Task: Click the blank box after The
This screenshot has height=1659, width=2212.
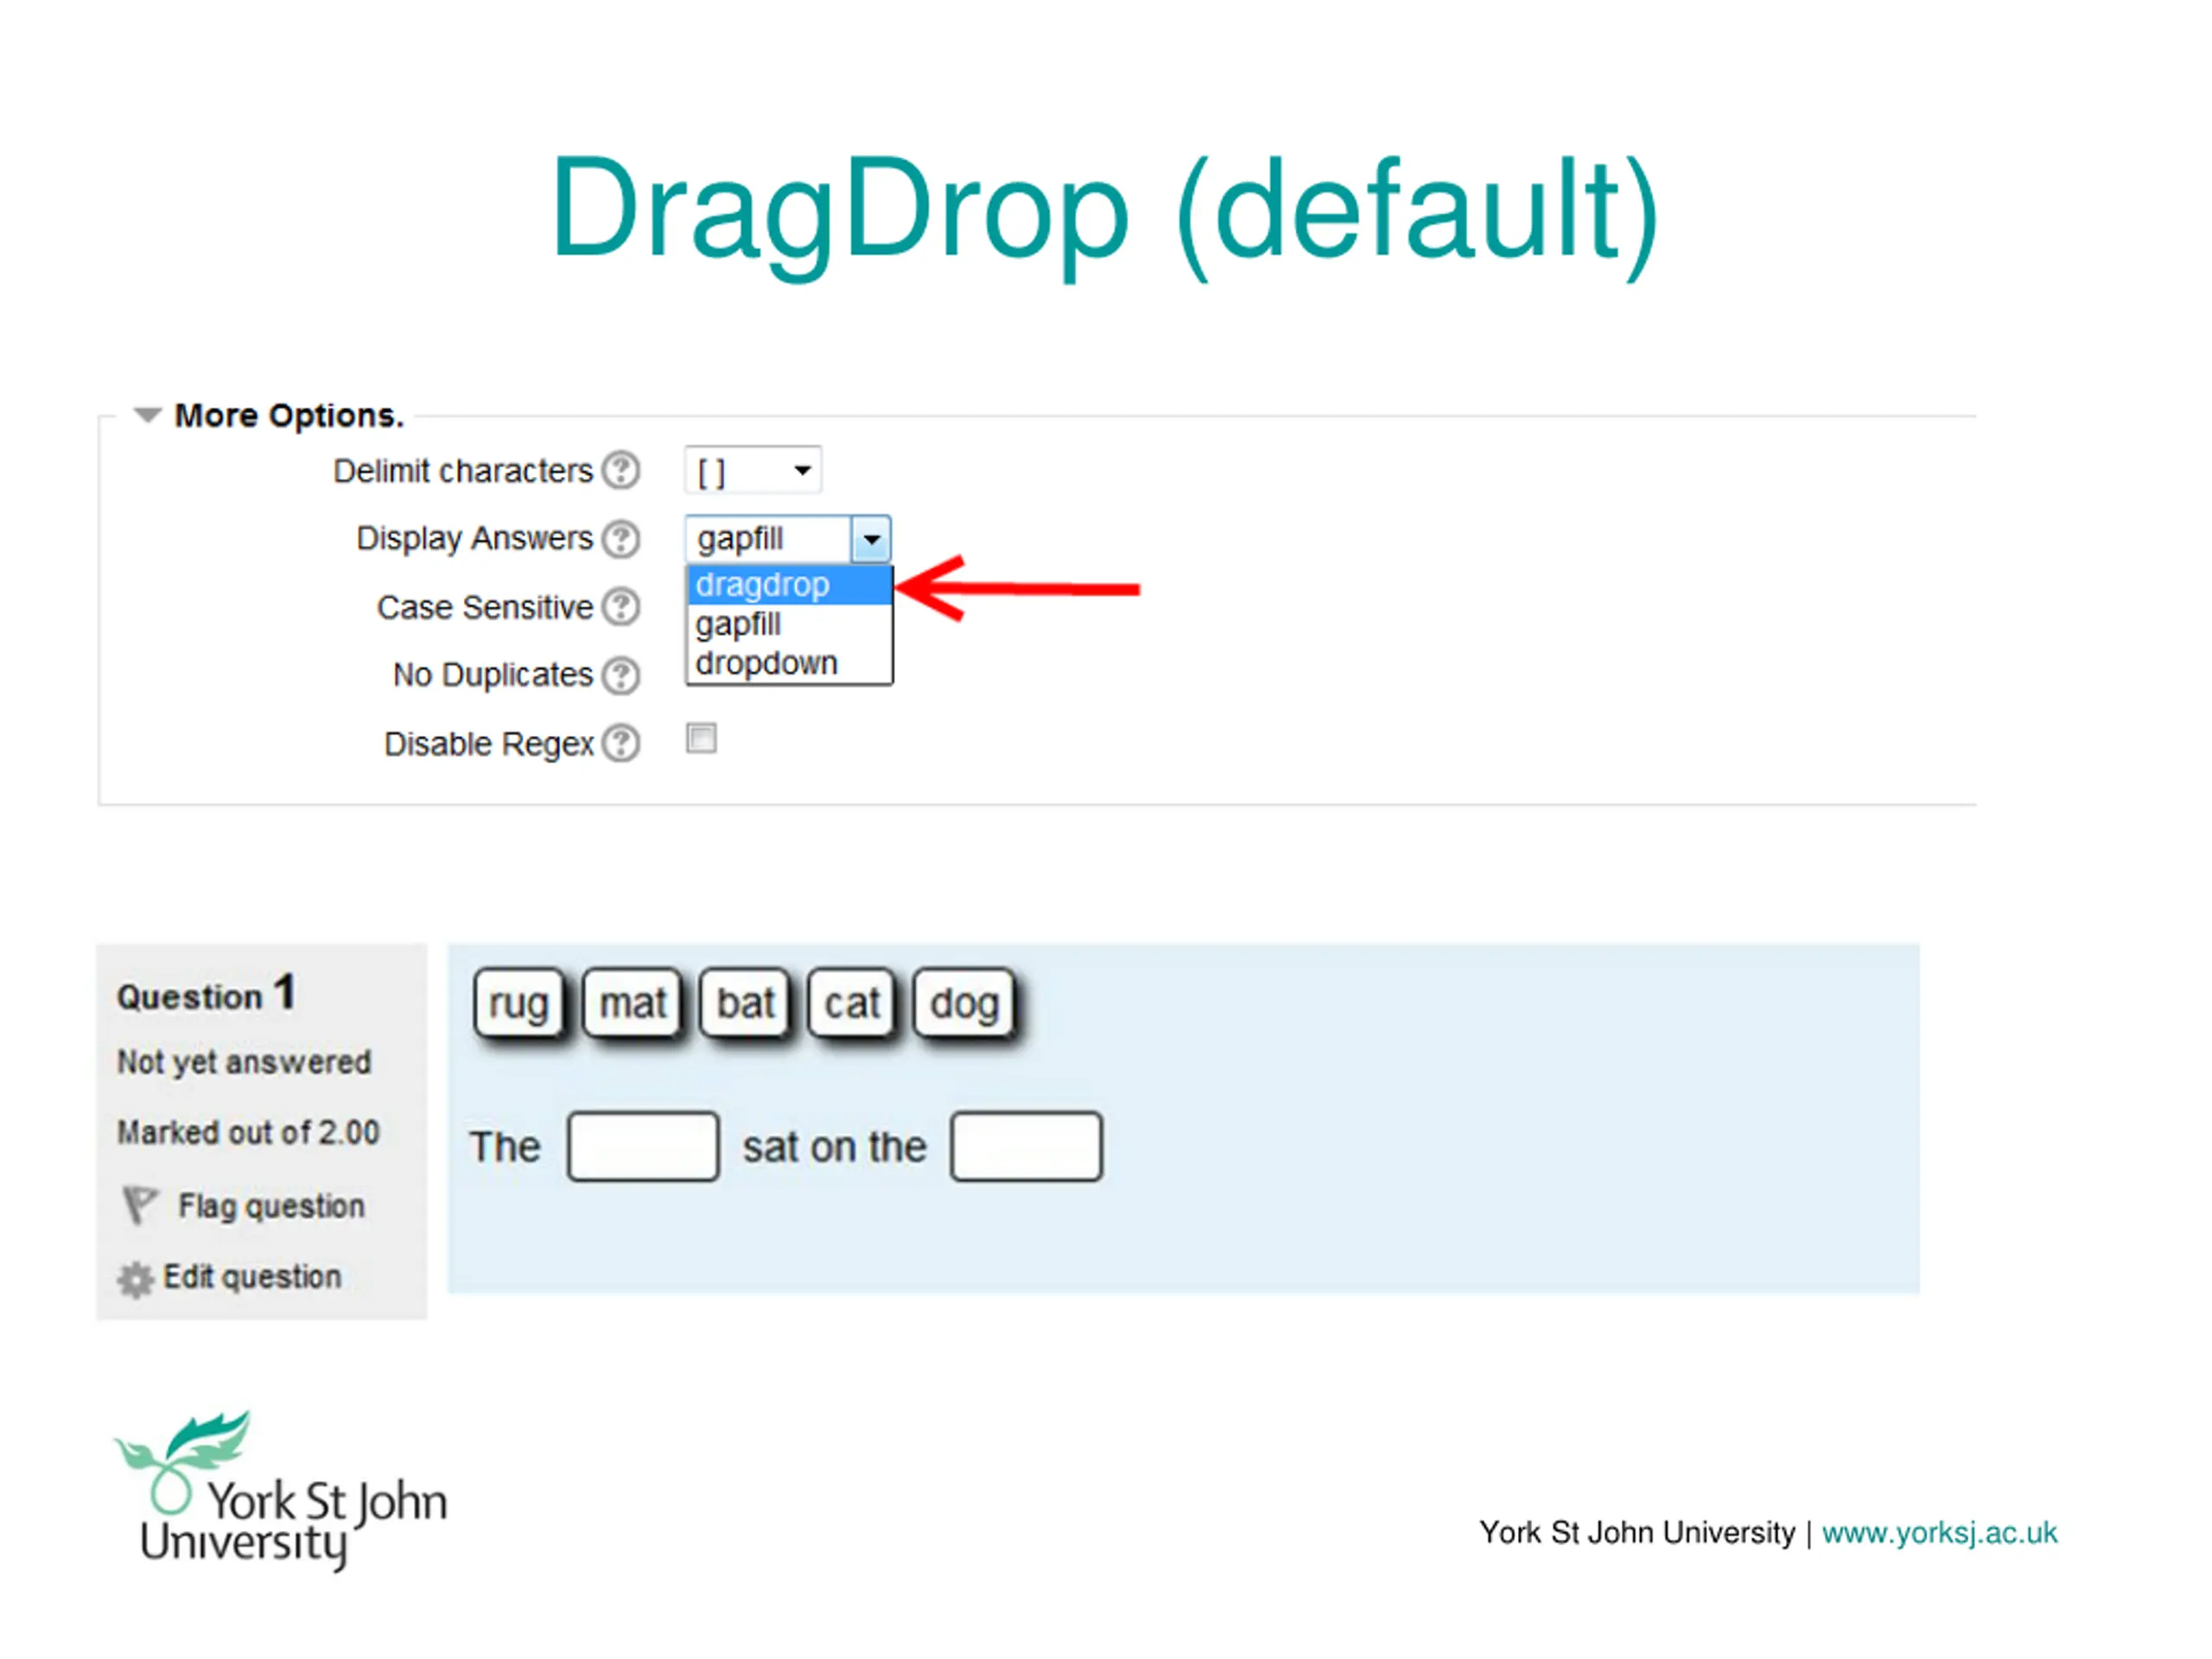Action: click(643, 1147)
